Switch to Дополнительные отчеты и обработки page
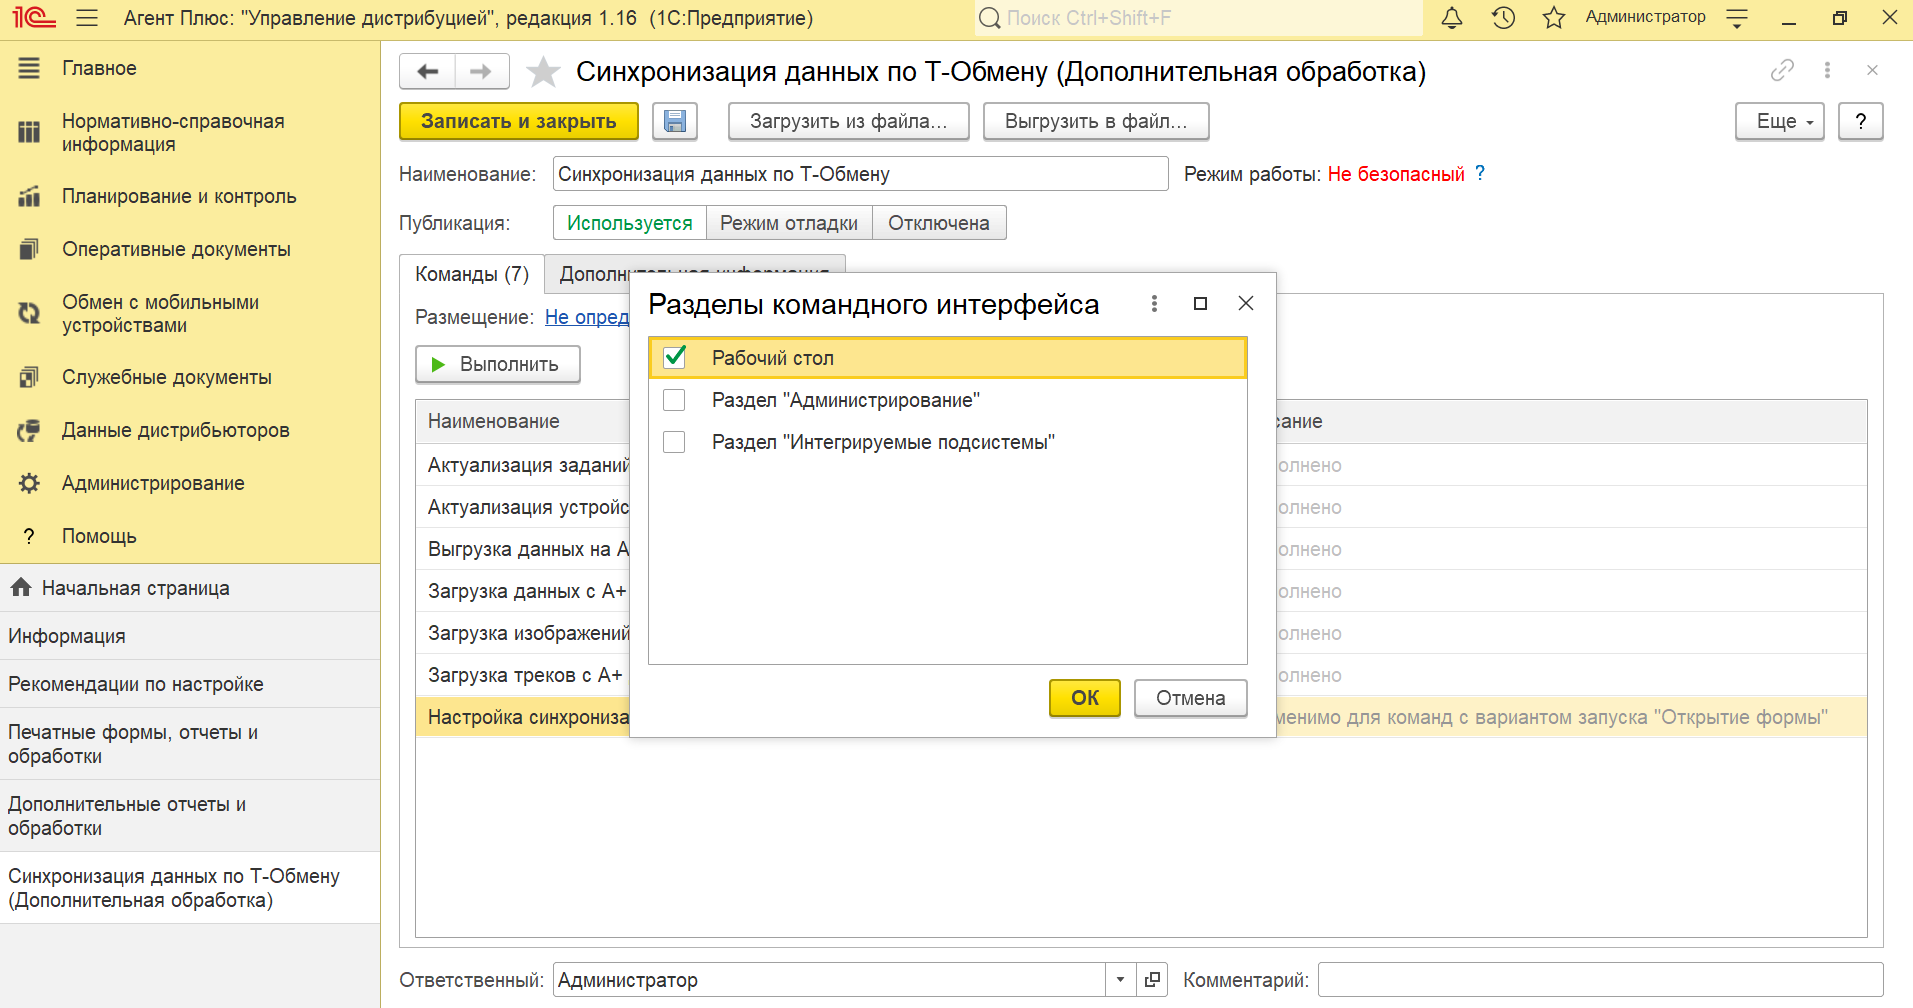1913x1008 pixels. (x=190, y=816)
